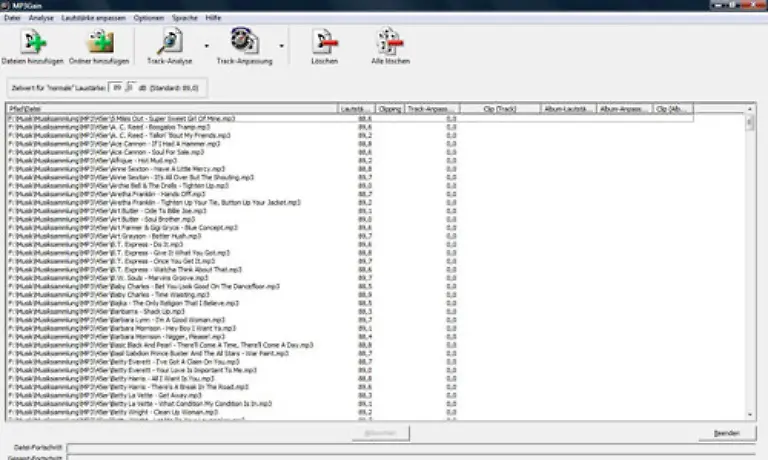Open the Hilfe menu
The height and width of the screenshot is (460, 768).
213,18
